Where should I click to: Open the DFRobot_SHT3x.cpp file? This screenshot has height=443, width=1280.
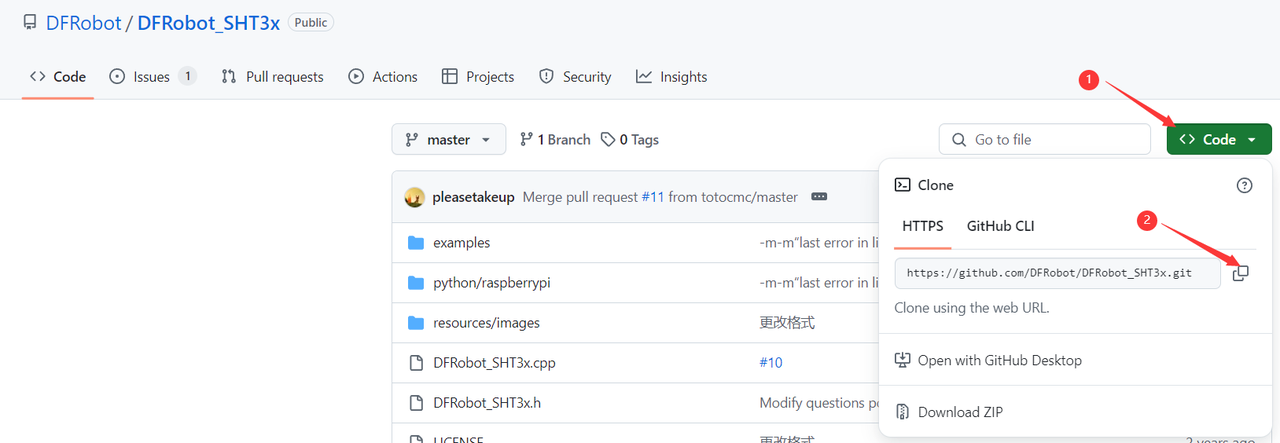click(494, 363)
